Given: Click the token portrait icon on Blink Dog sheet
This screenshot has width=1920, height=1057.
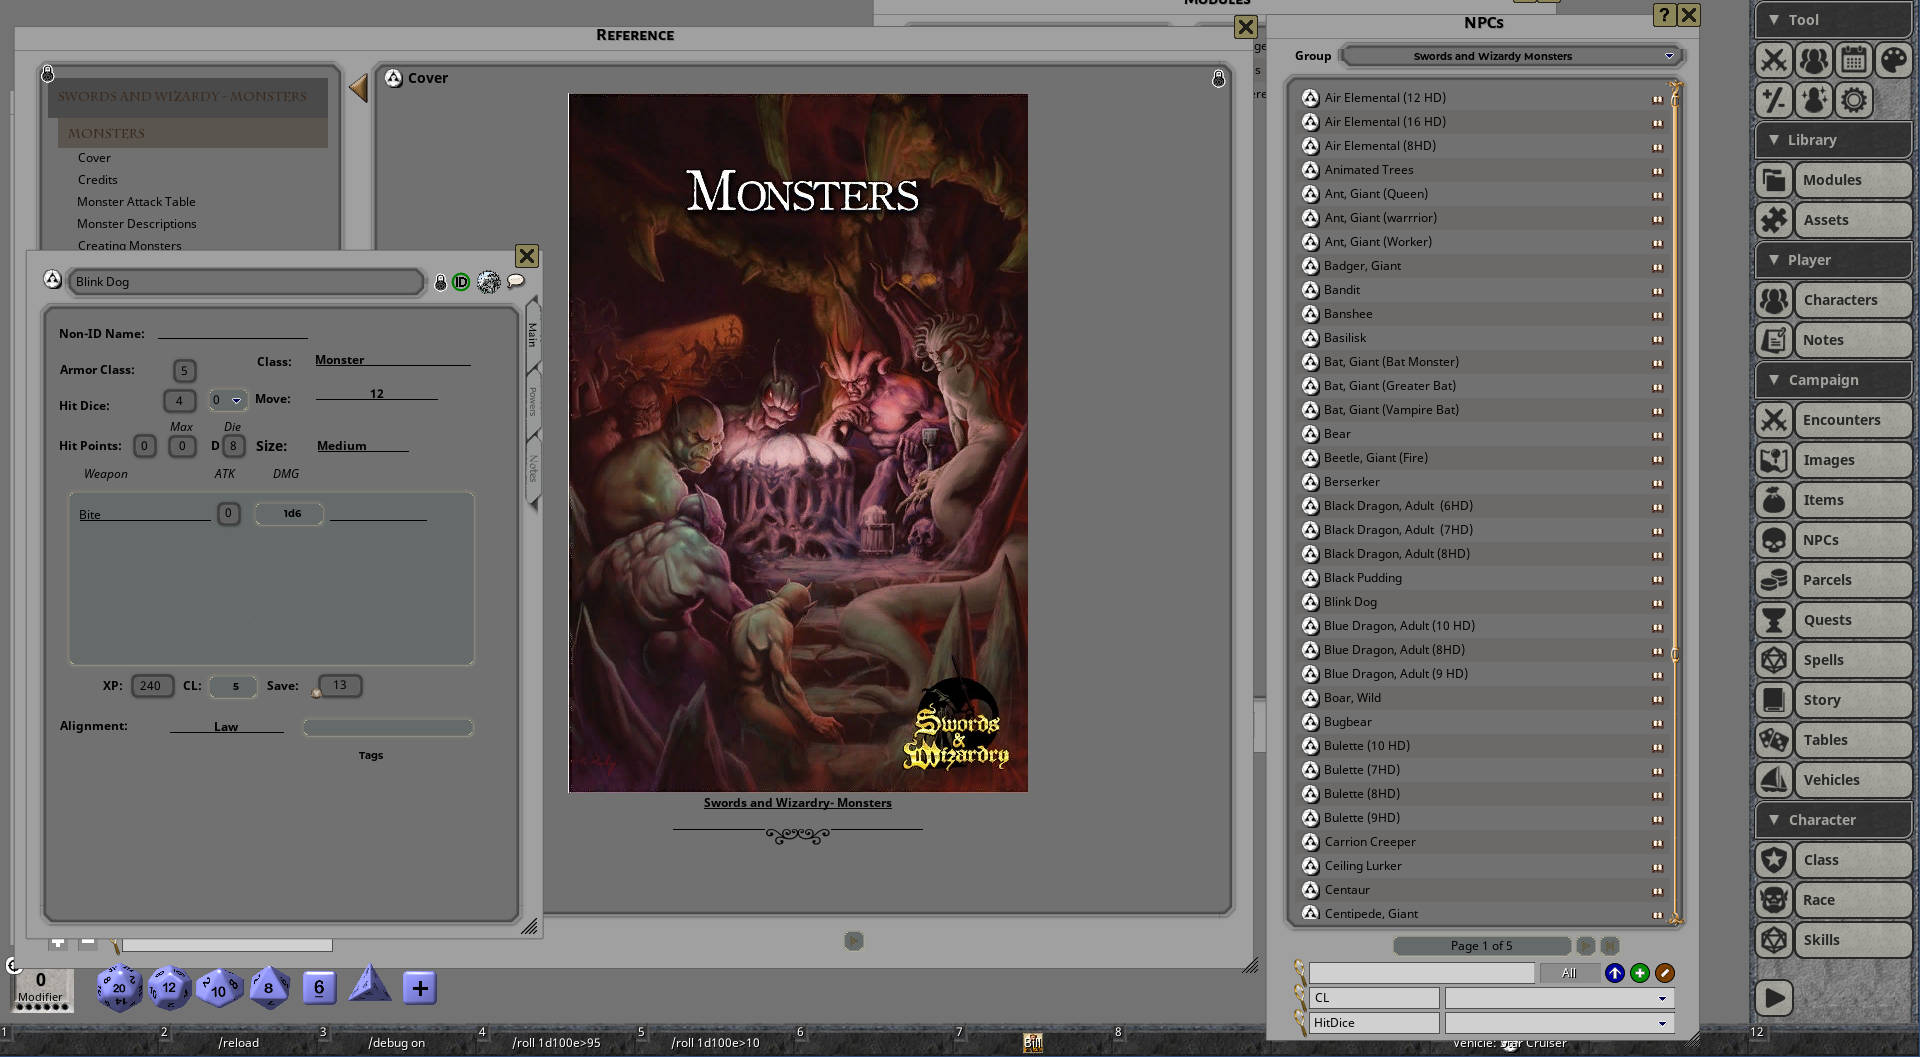Looking at the screenshot, I should [488, 282].
